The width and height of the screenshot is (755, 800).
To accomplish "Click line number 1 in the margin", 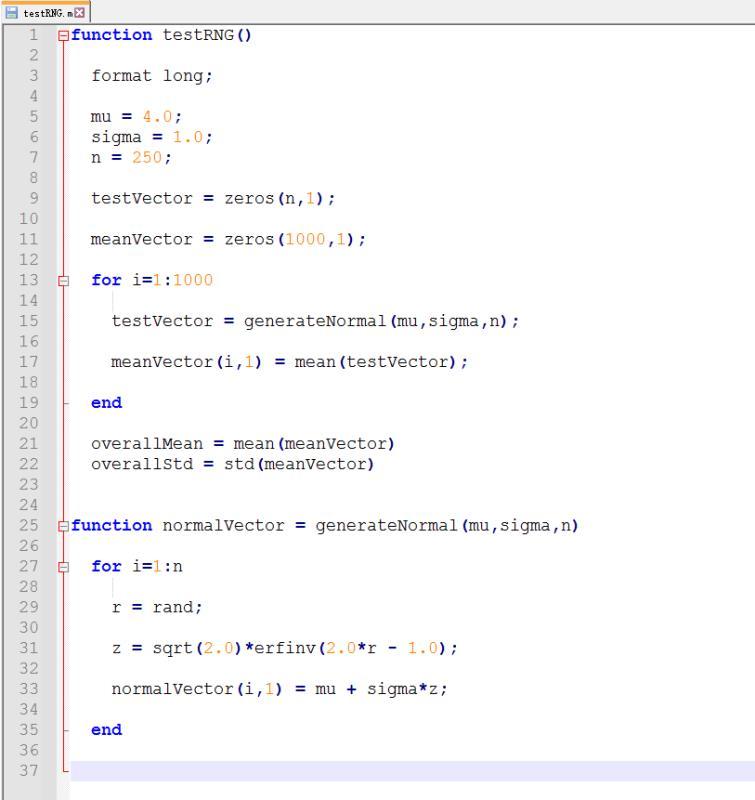I will point(34,35).
